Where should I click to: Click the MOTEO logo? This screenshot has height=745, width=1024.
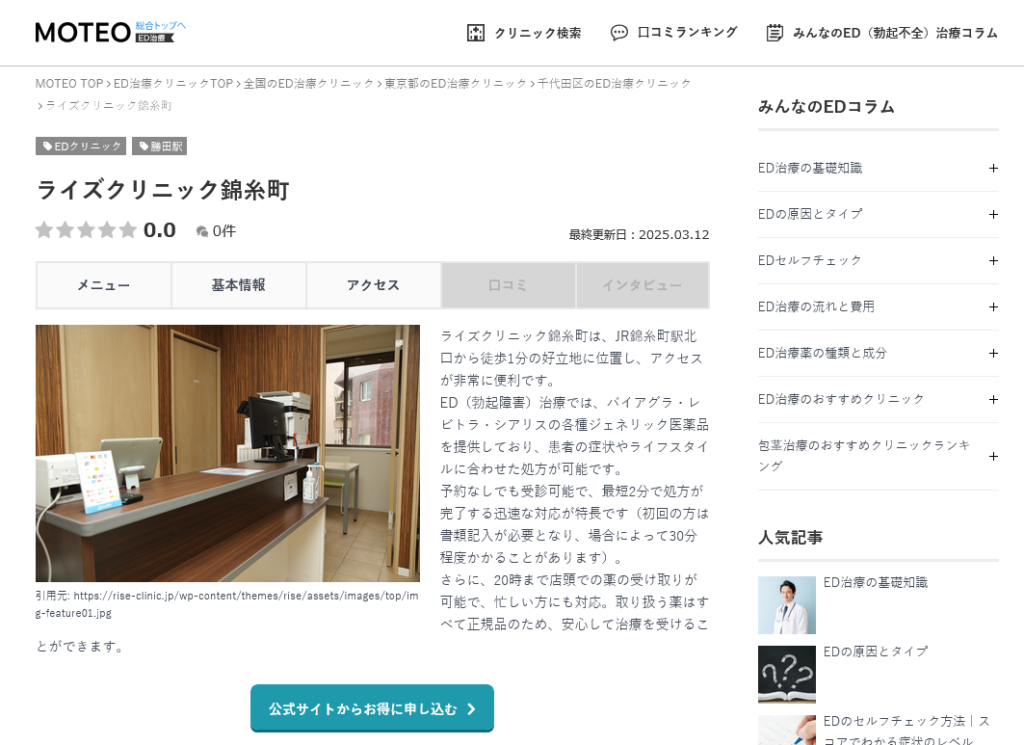tap(83, 32)
